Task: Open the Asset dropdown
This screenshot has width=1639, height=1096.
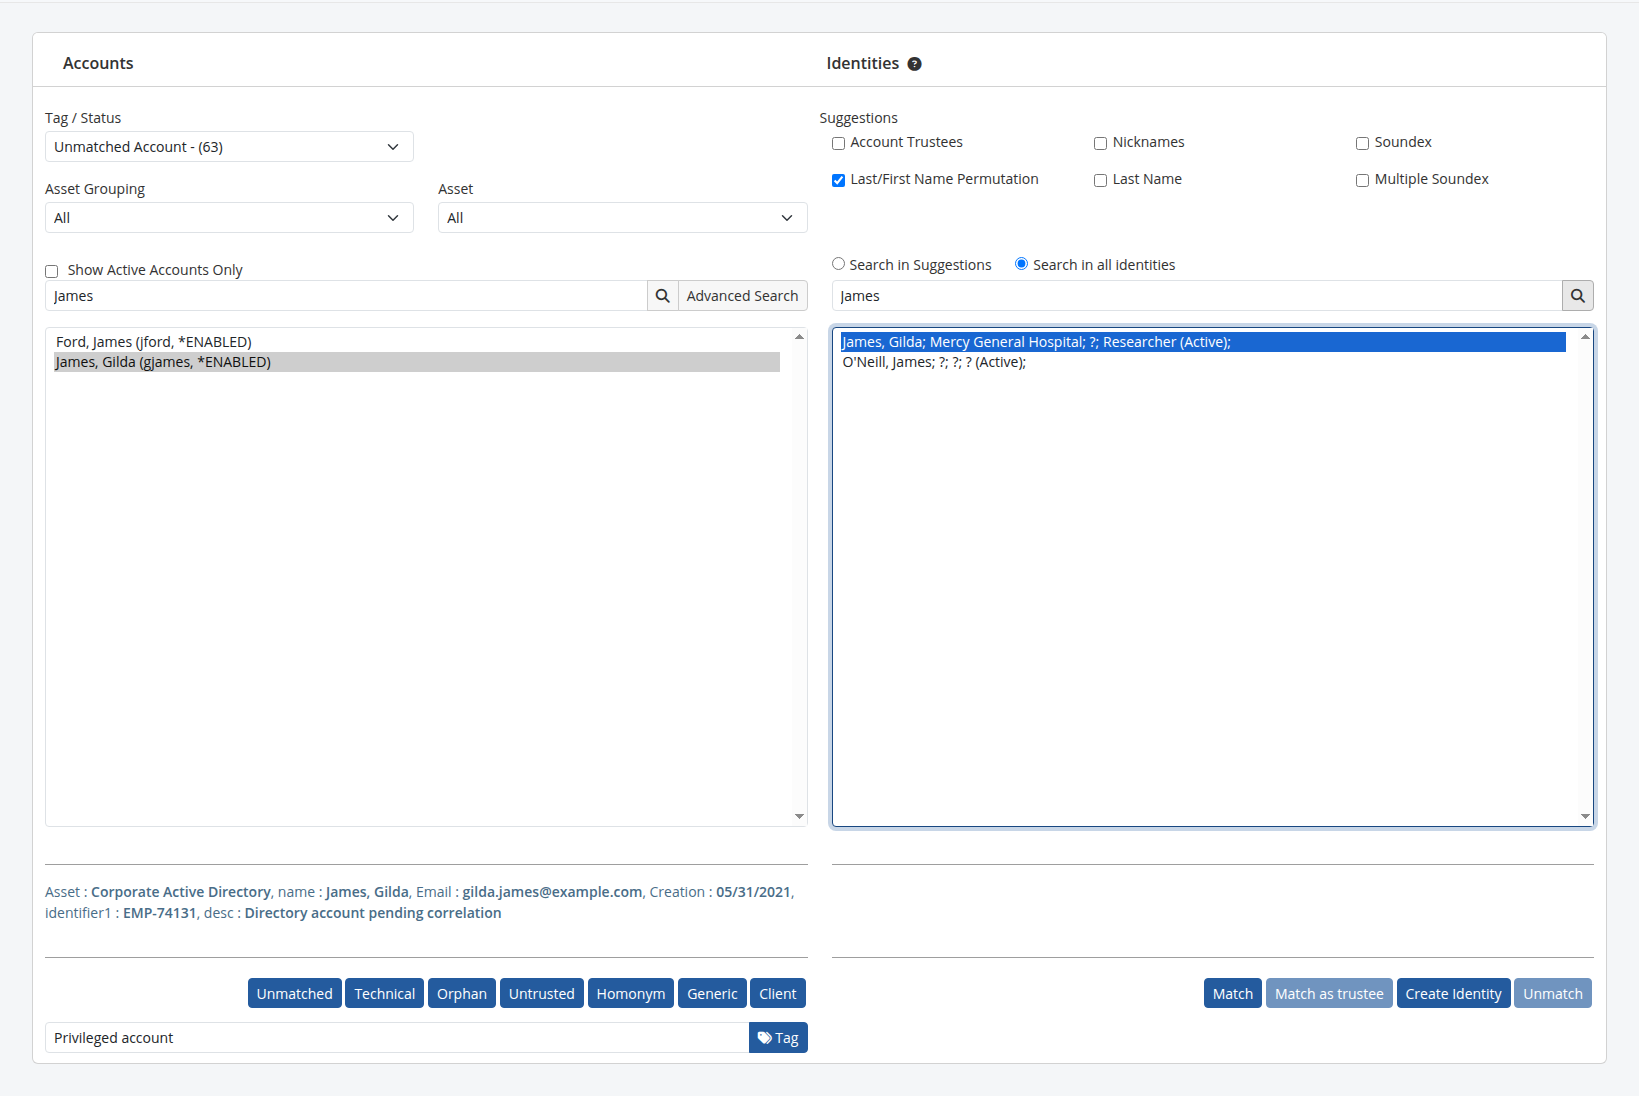Action: tap(622, 218)
